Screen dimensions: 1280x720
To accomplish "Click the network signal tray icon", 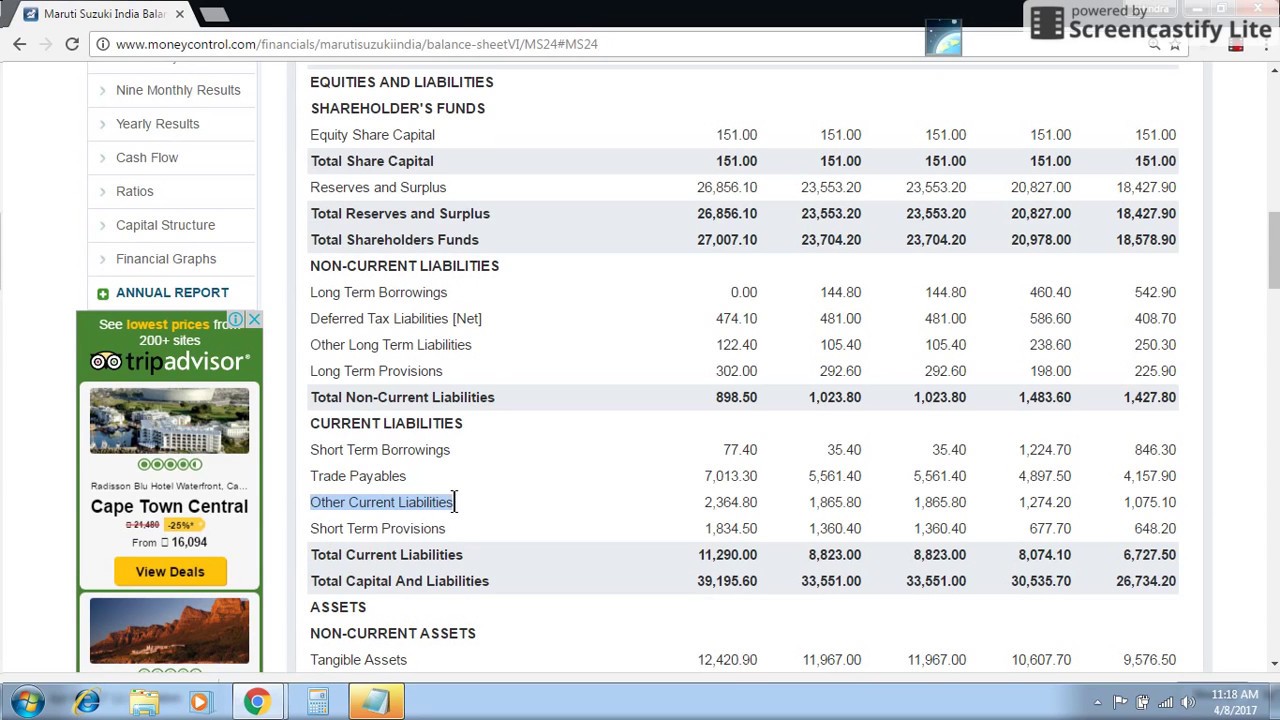I will pos(1165,702).
